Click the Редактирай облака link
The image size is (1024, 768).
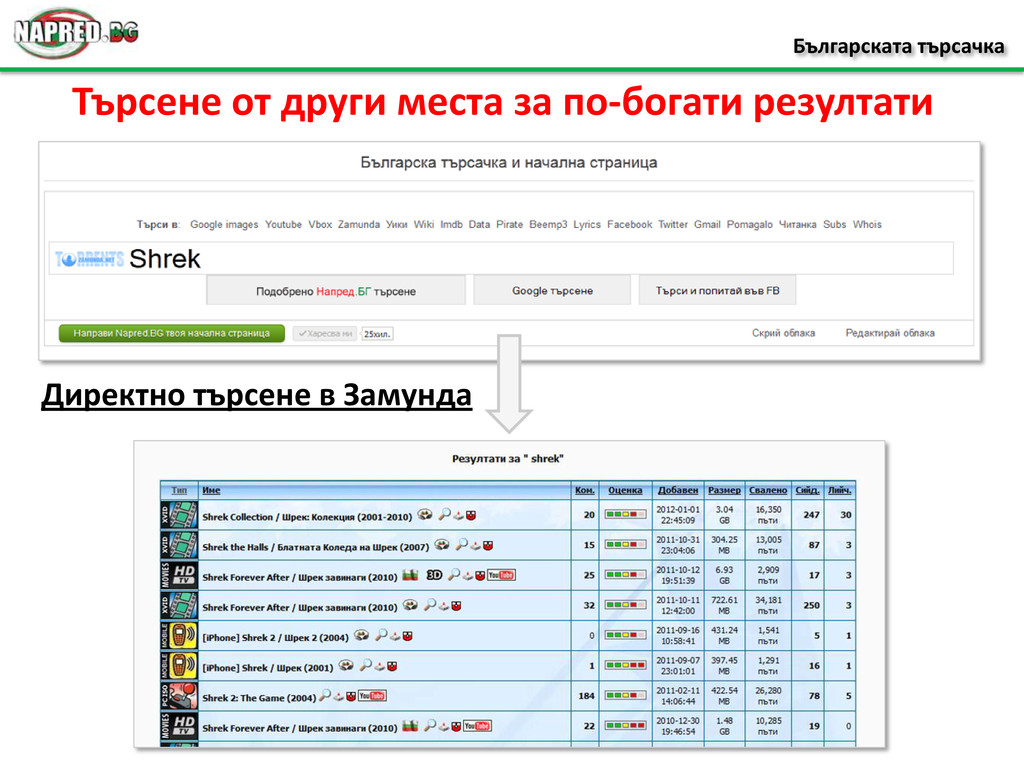[889, 333]
